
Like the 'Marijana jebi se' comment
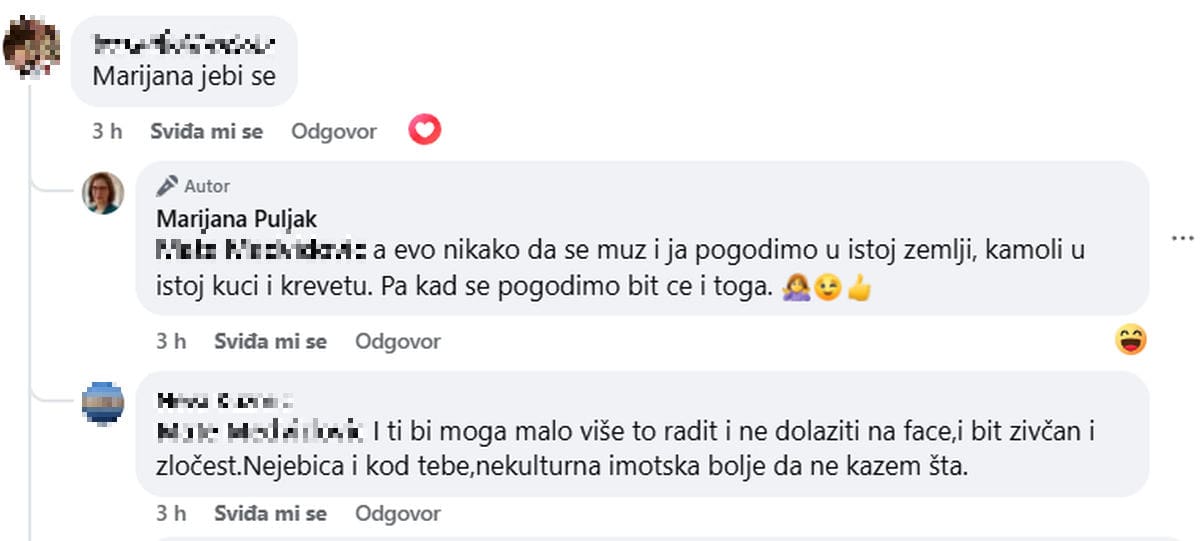click(x=206, y=131)
